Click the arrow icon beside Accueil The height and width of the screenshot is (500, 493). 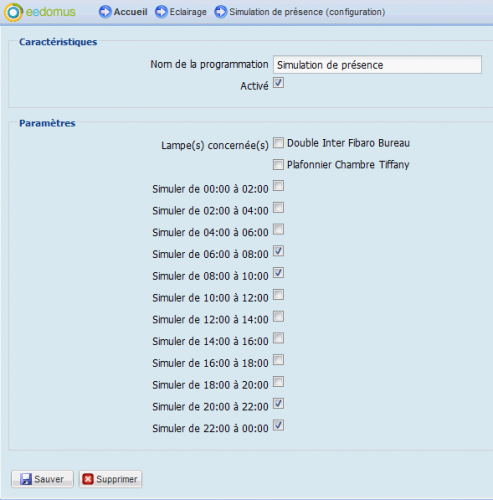[105, 12]
